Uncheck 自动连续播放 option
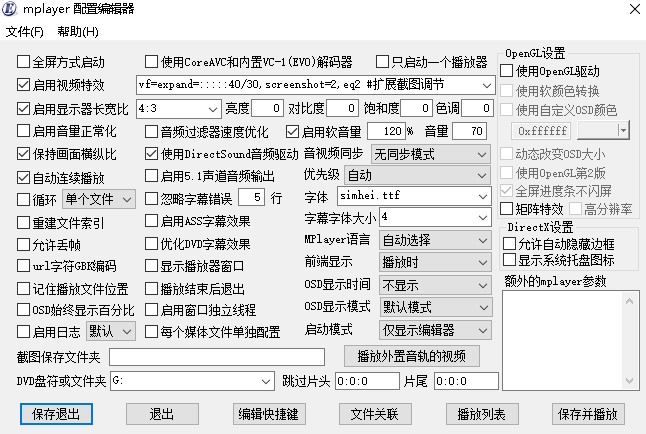The height and width of the screenshot is (434, 646). tap(23, 178)
